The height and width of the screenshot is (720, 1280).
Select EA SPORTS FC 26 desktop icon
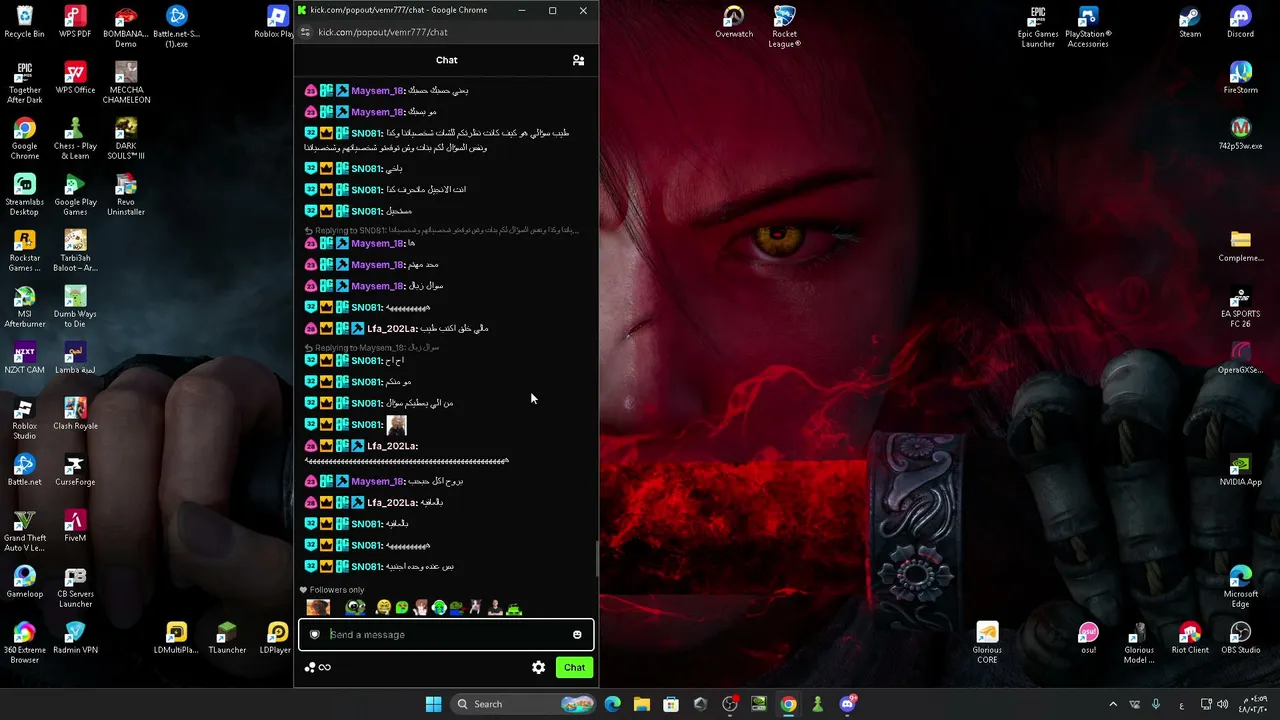[x=1240, y=306]
